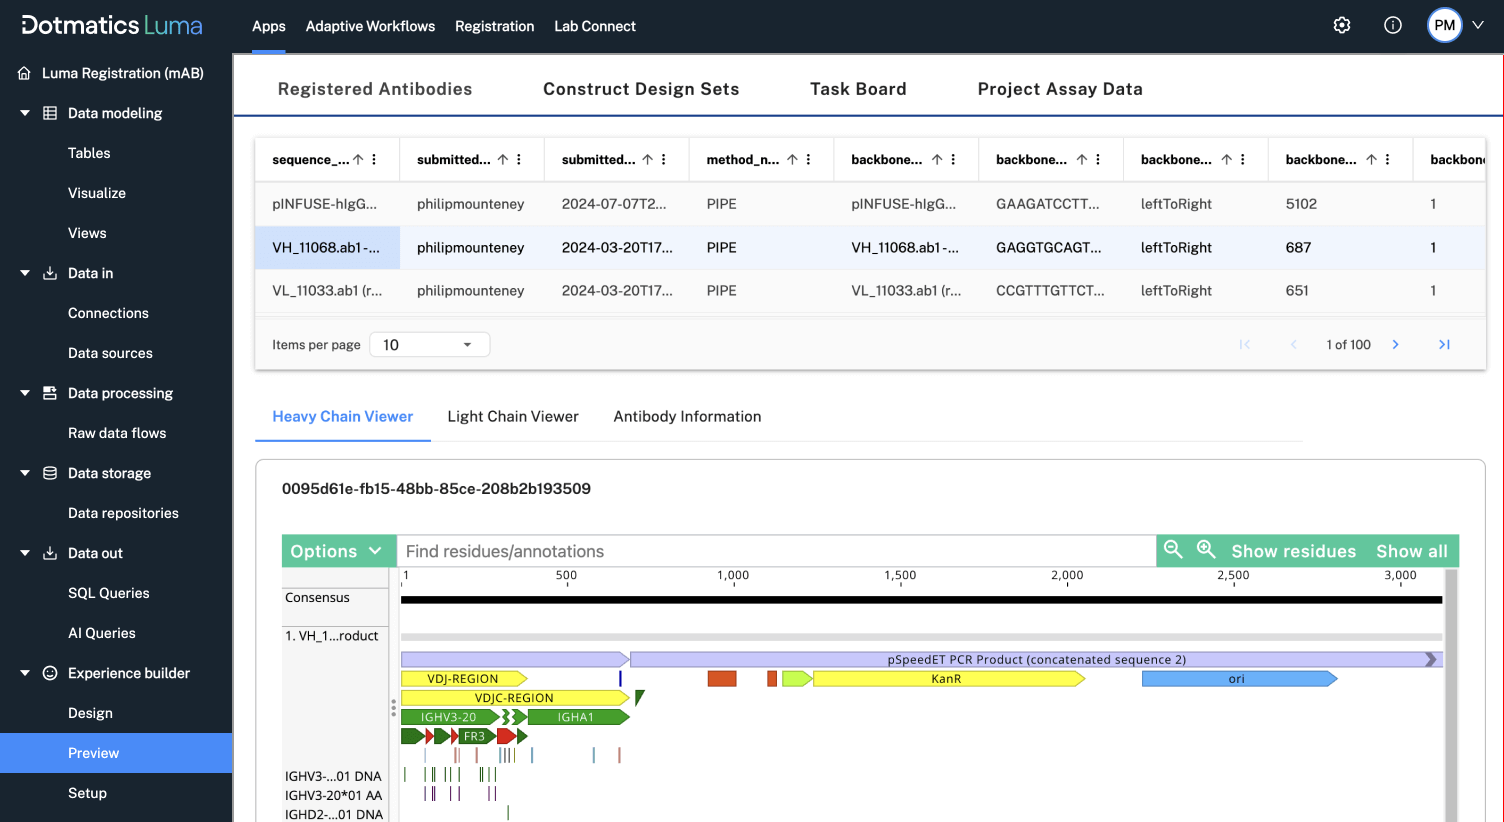This screenshot has width=1504, height=822.
Task: Select the yellow KanR annotation feature
Action: click(946, 679)
